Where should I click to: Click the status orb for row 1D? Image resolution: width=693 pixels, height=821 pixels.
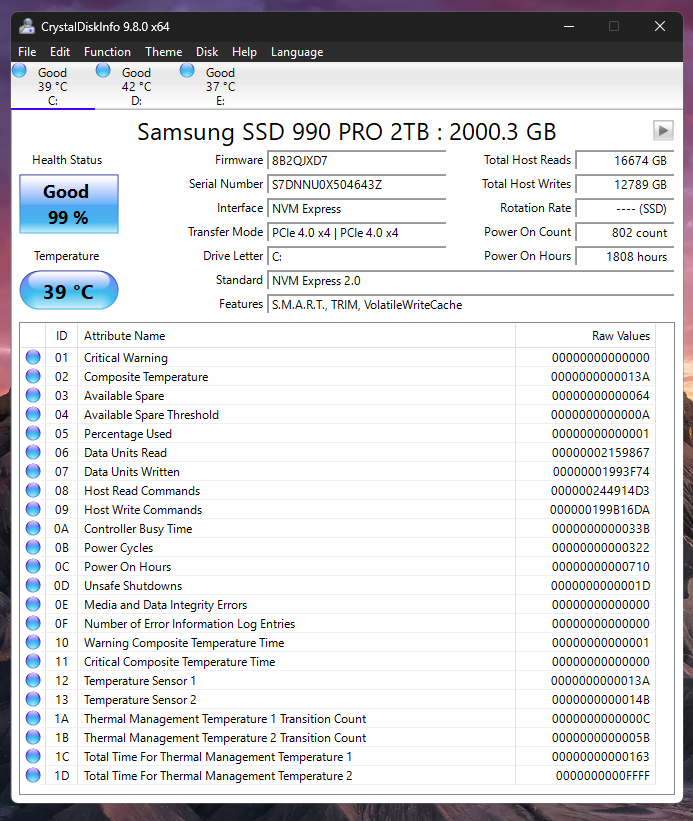tap(33, 775)
